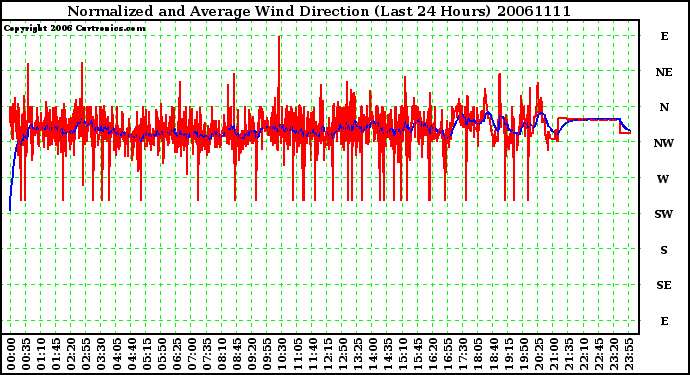Click the '07:00' time axis label
The image size is (690, 375).
192,354
